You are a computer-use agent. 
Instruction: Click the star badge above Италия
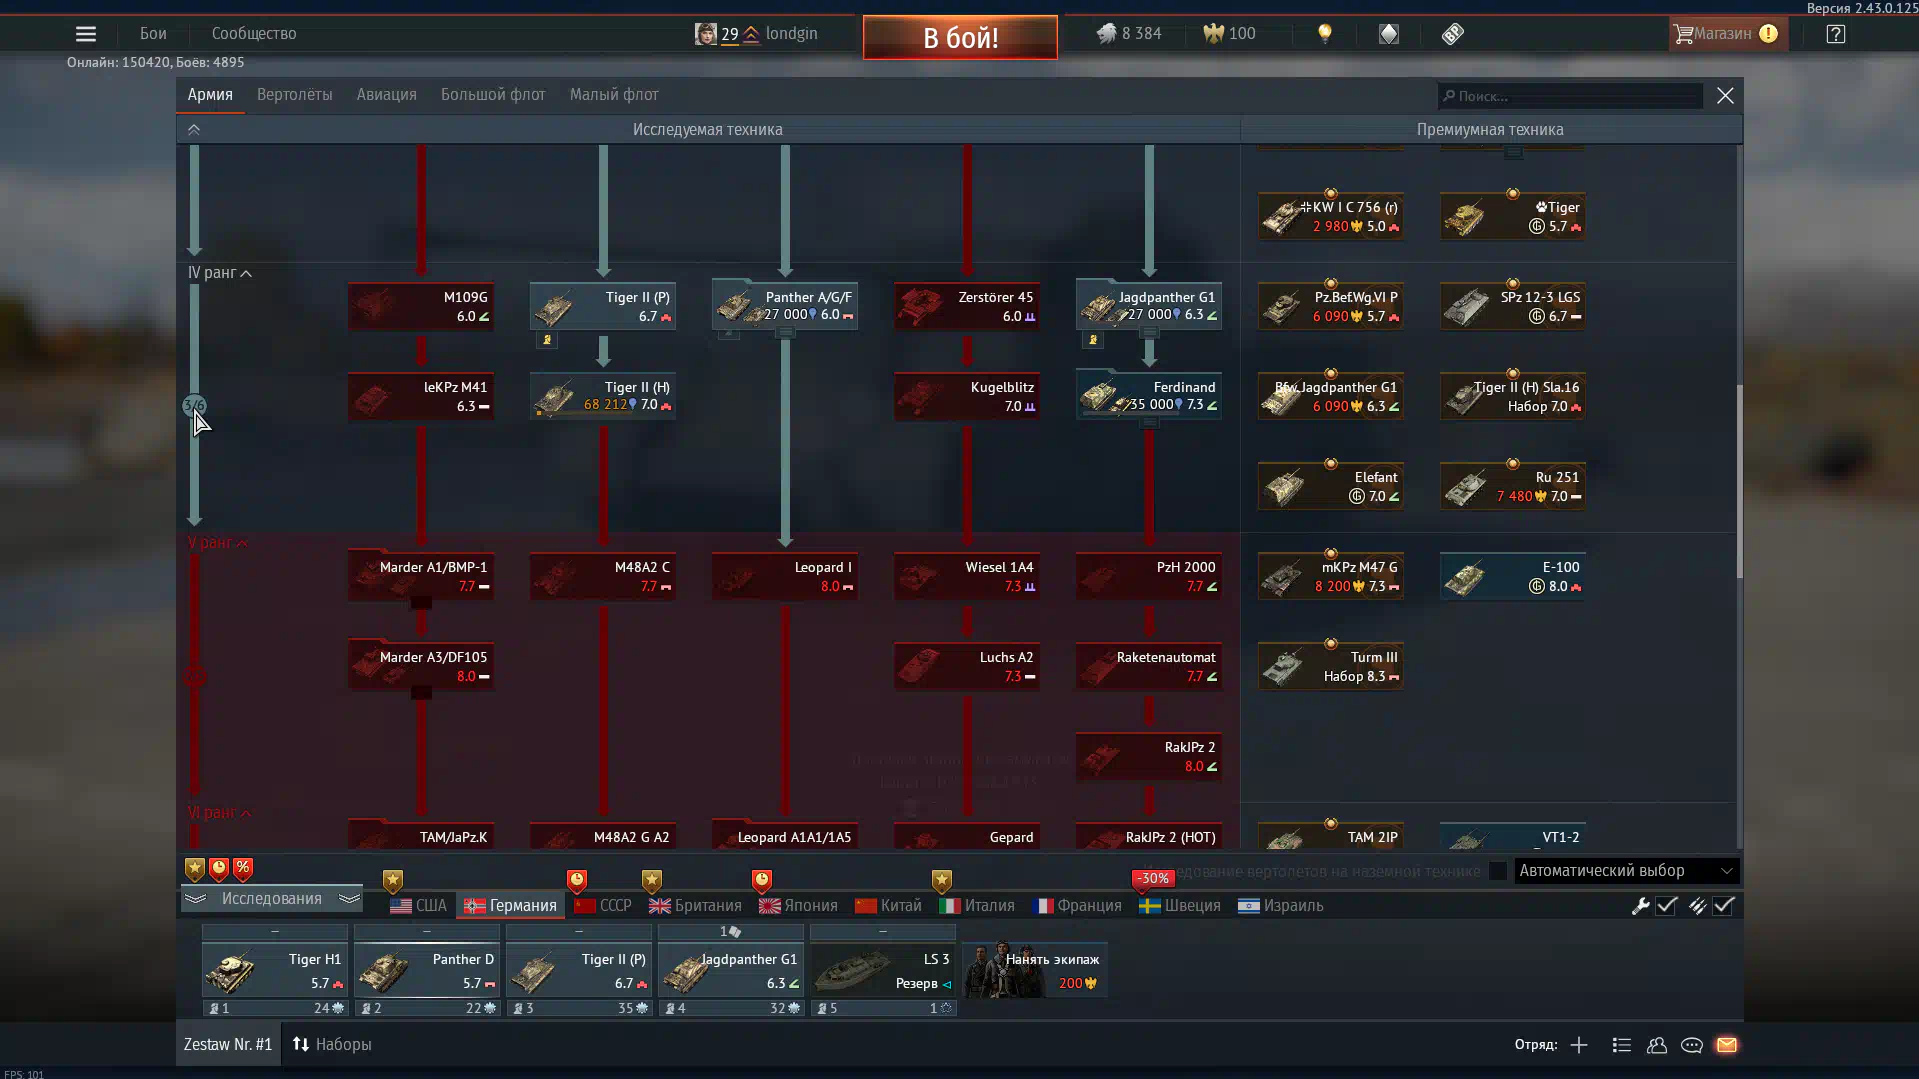point(942,881)
